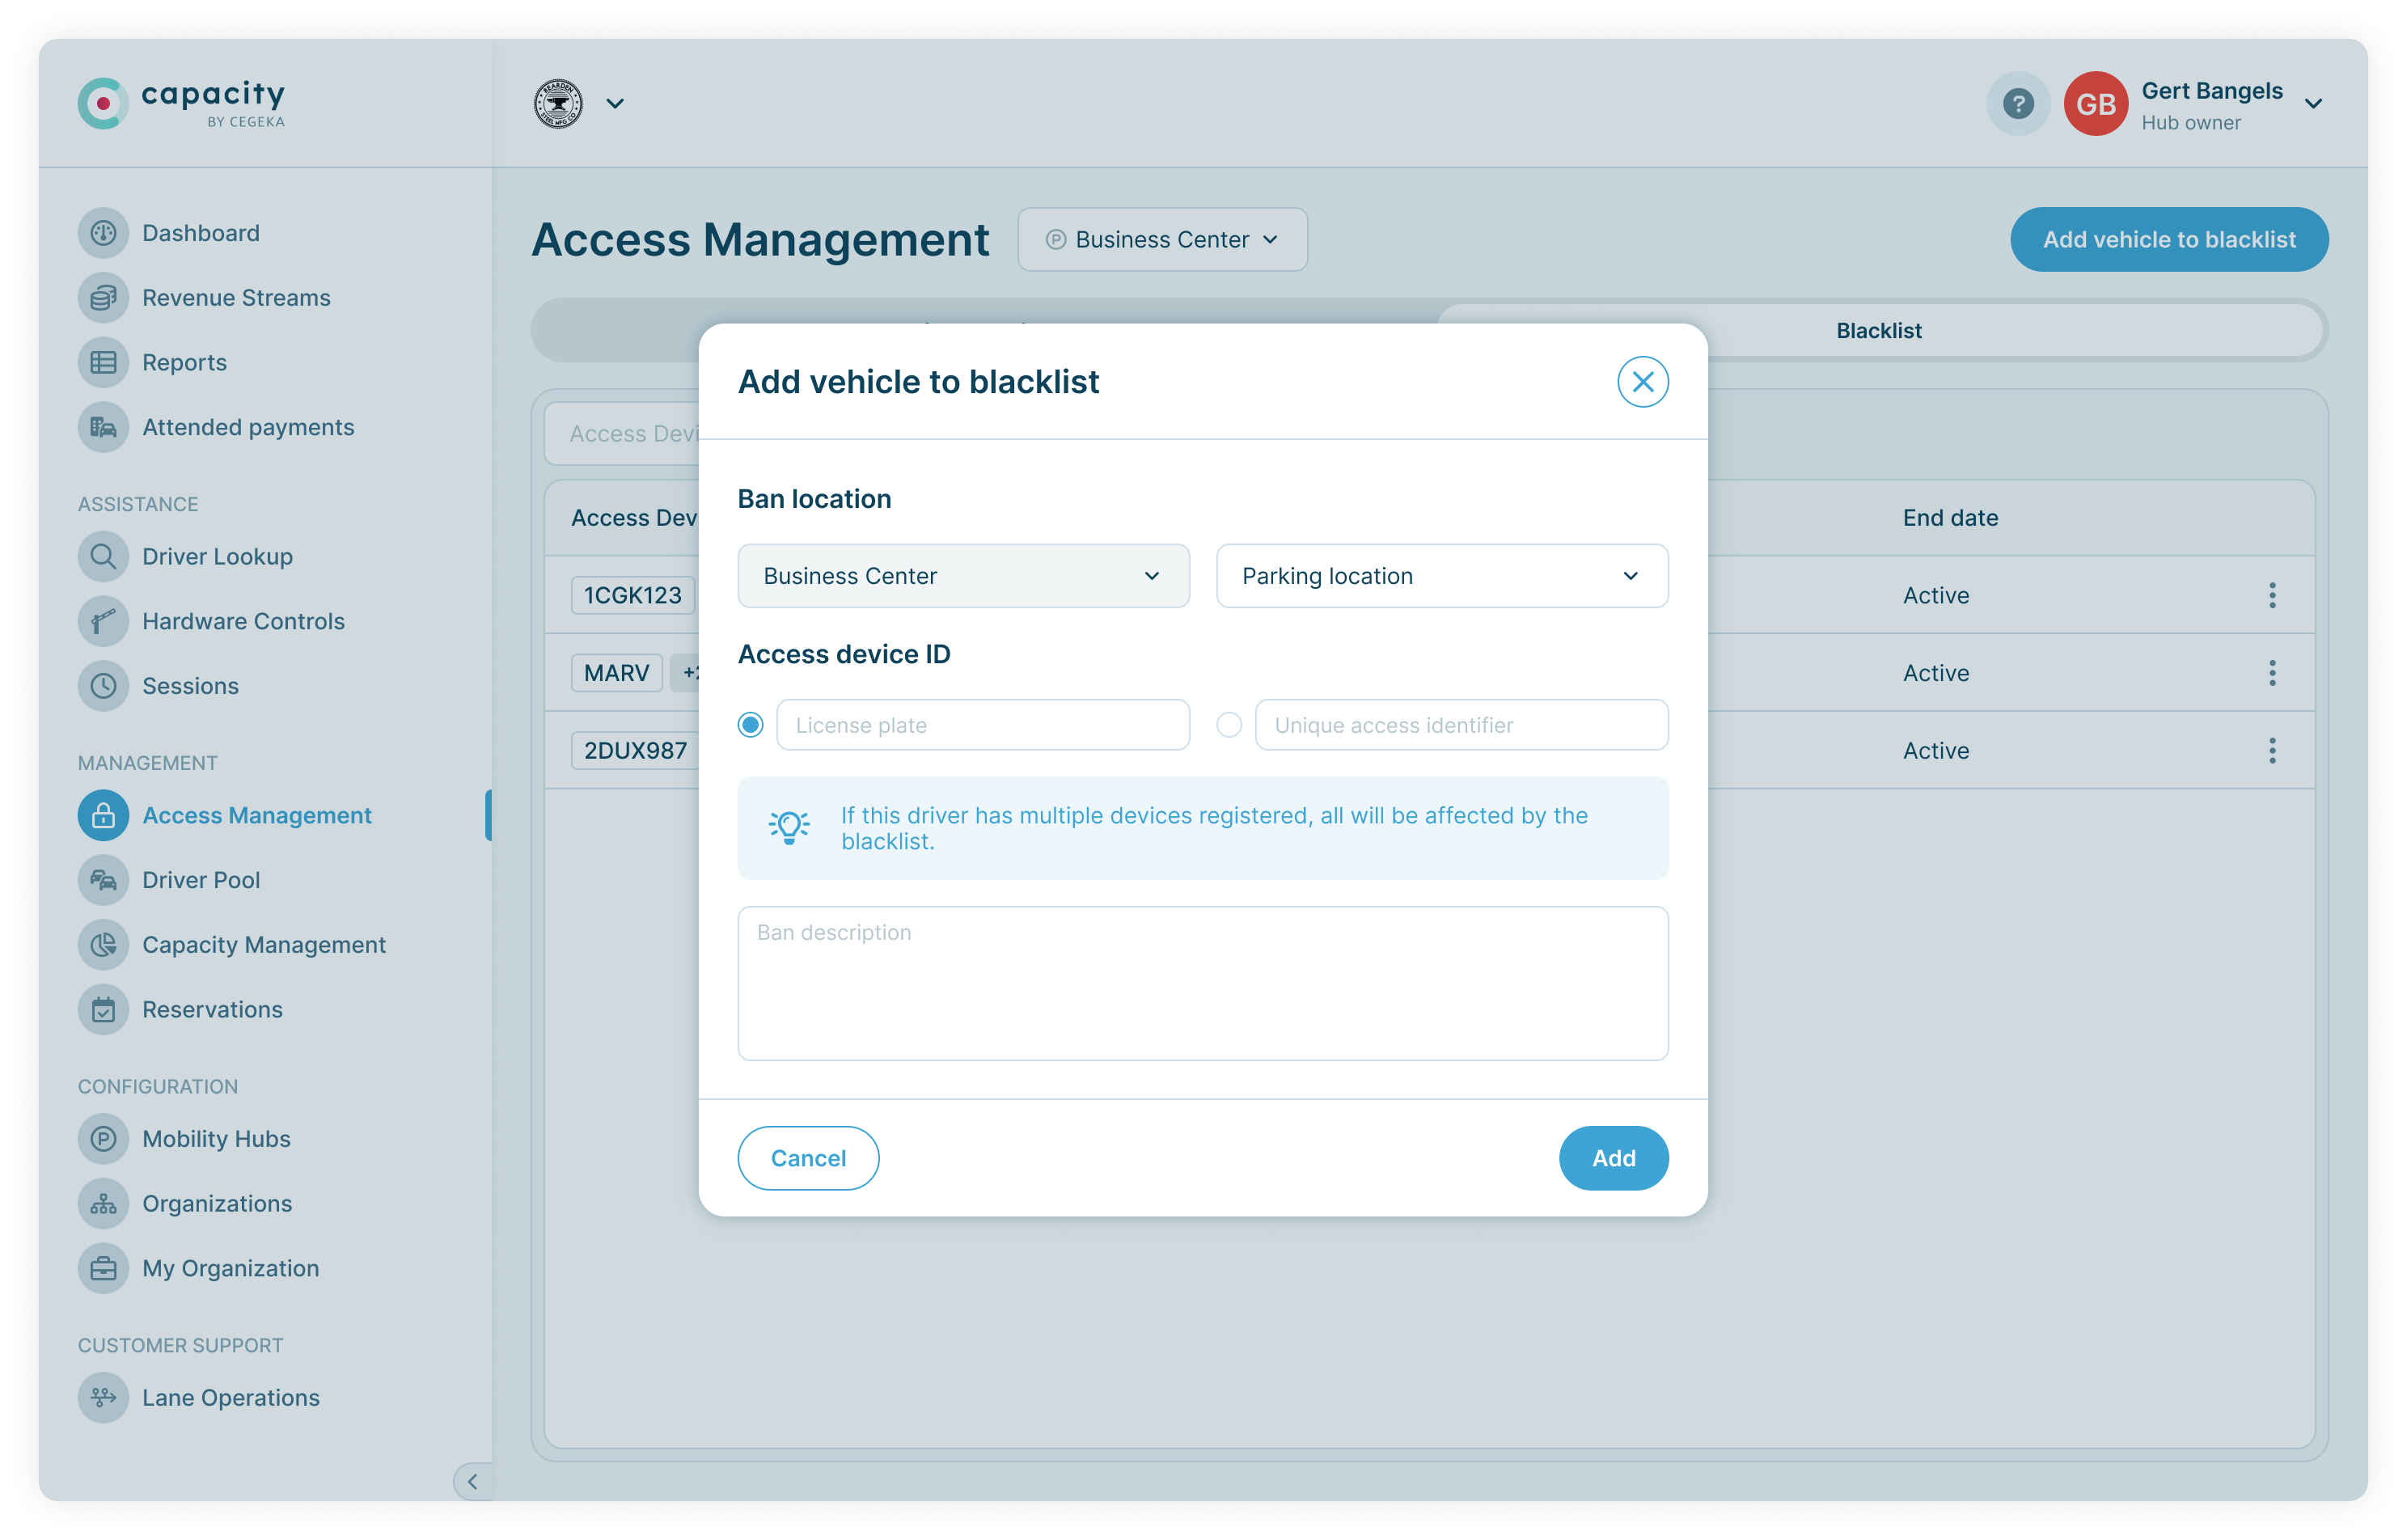This screenshot has width=2407, height=1540.
Task: Click the Hardware Controls barrier icon
Action: click(103, 621)
